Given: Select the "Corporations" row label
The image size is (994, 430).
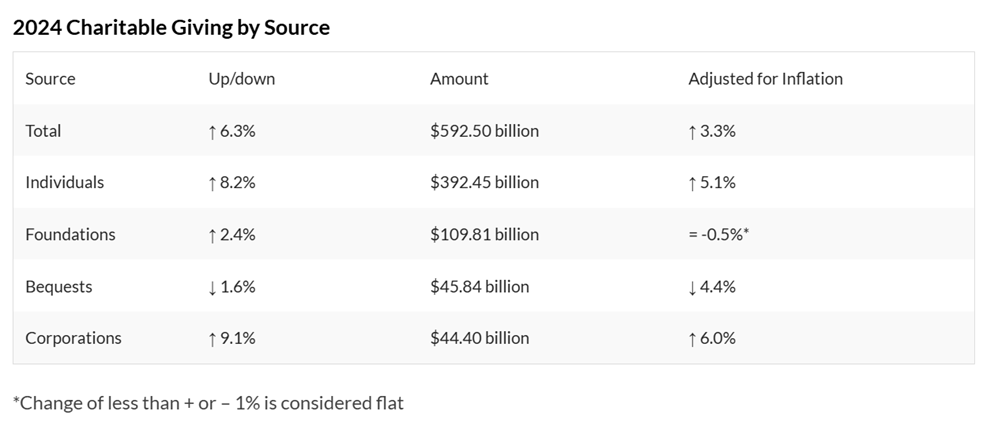Looking at the screenshot, I should [x=73, y=339].
